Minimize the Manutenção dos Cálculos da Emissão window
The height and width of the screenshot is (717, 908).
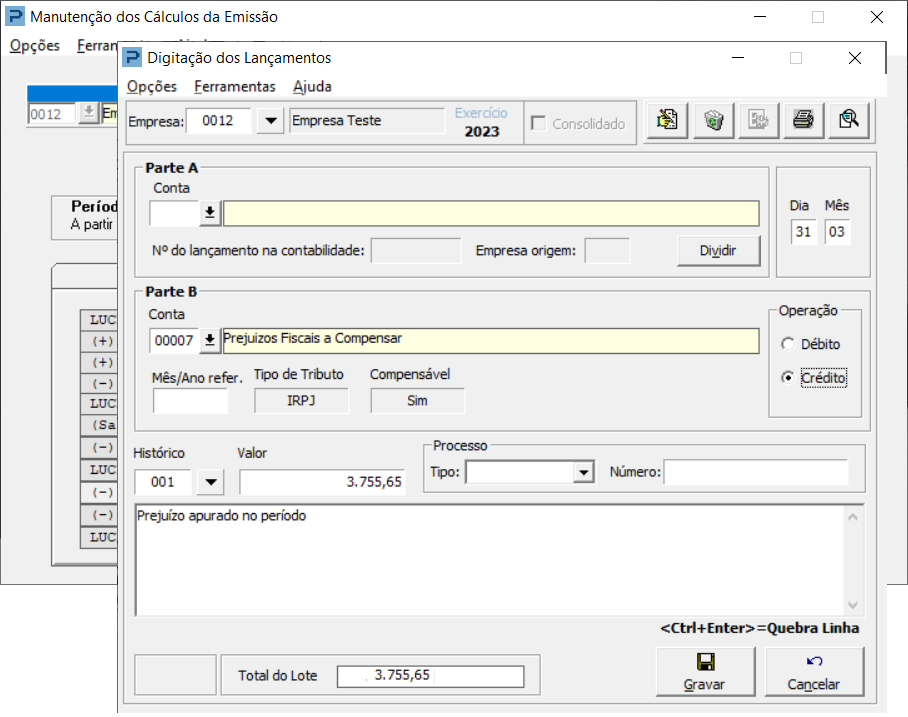click(760, 17)
